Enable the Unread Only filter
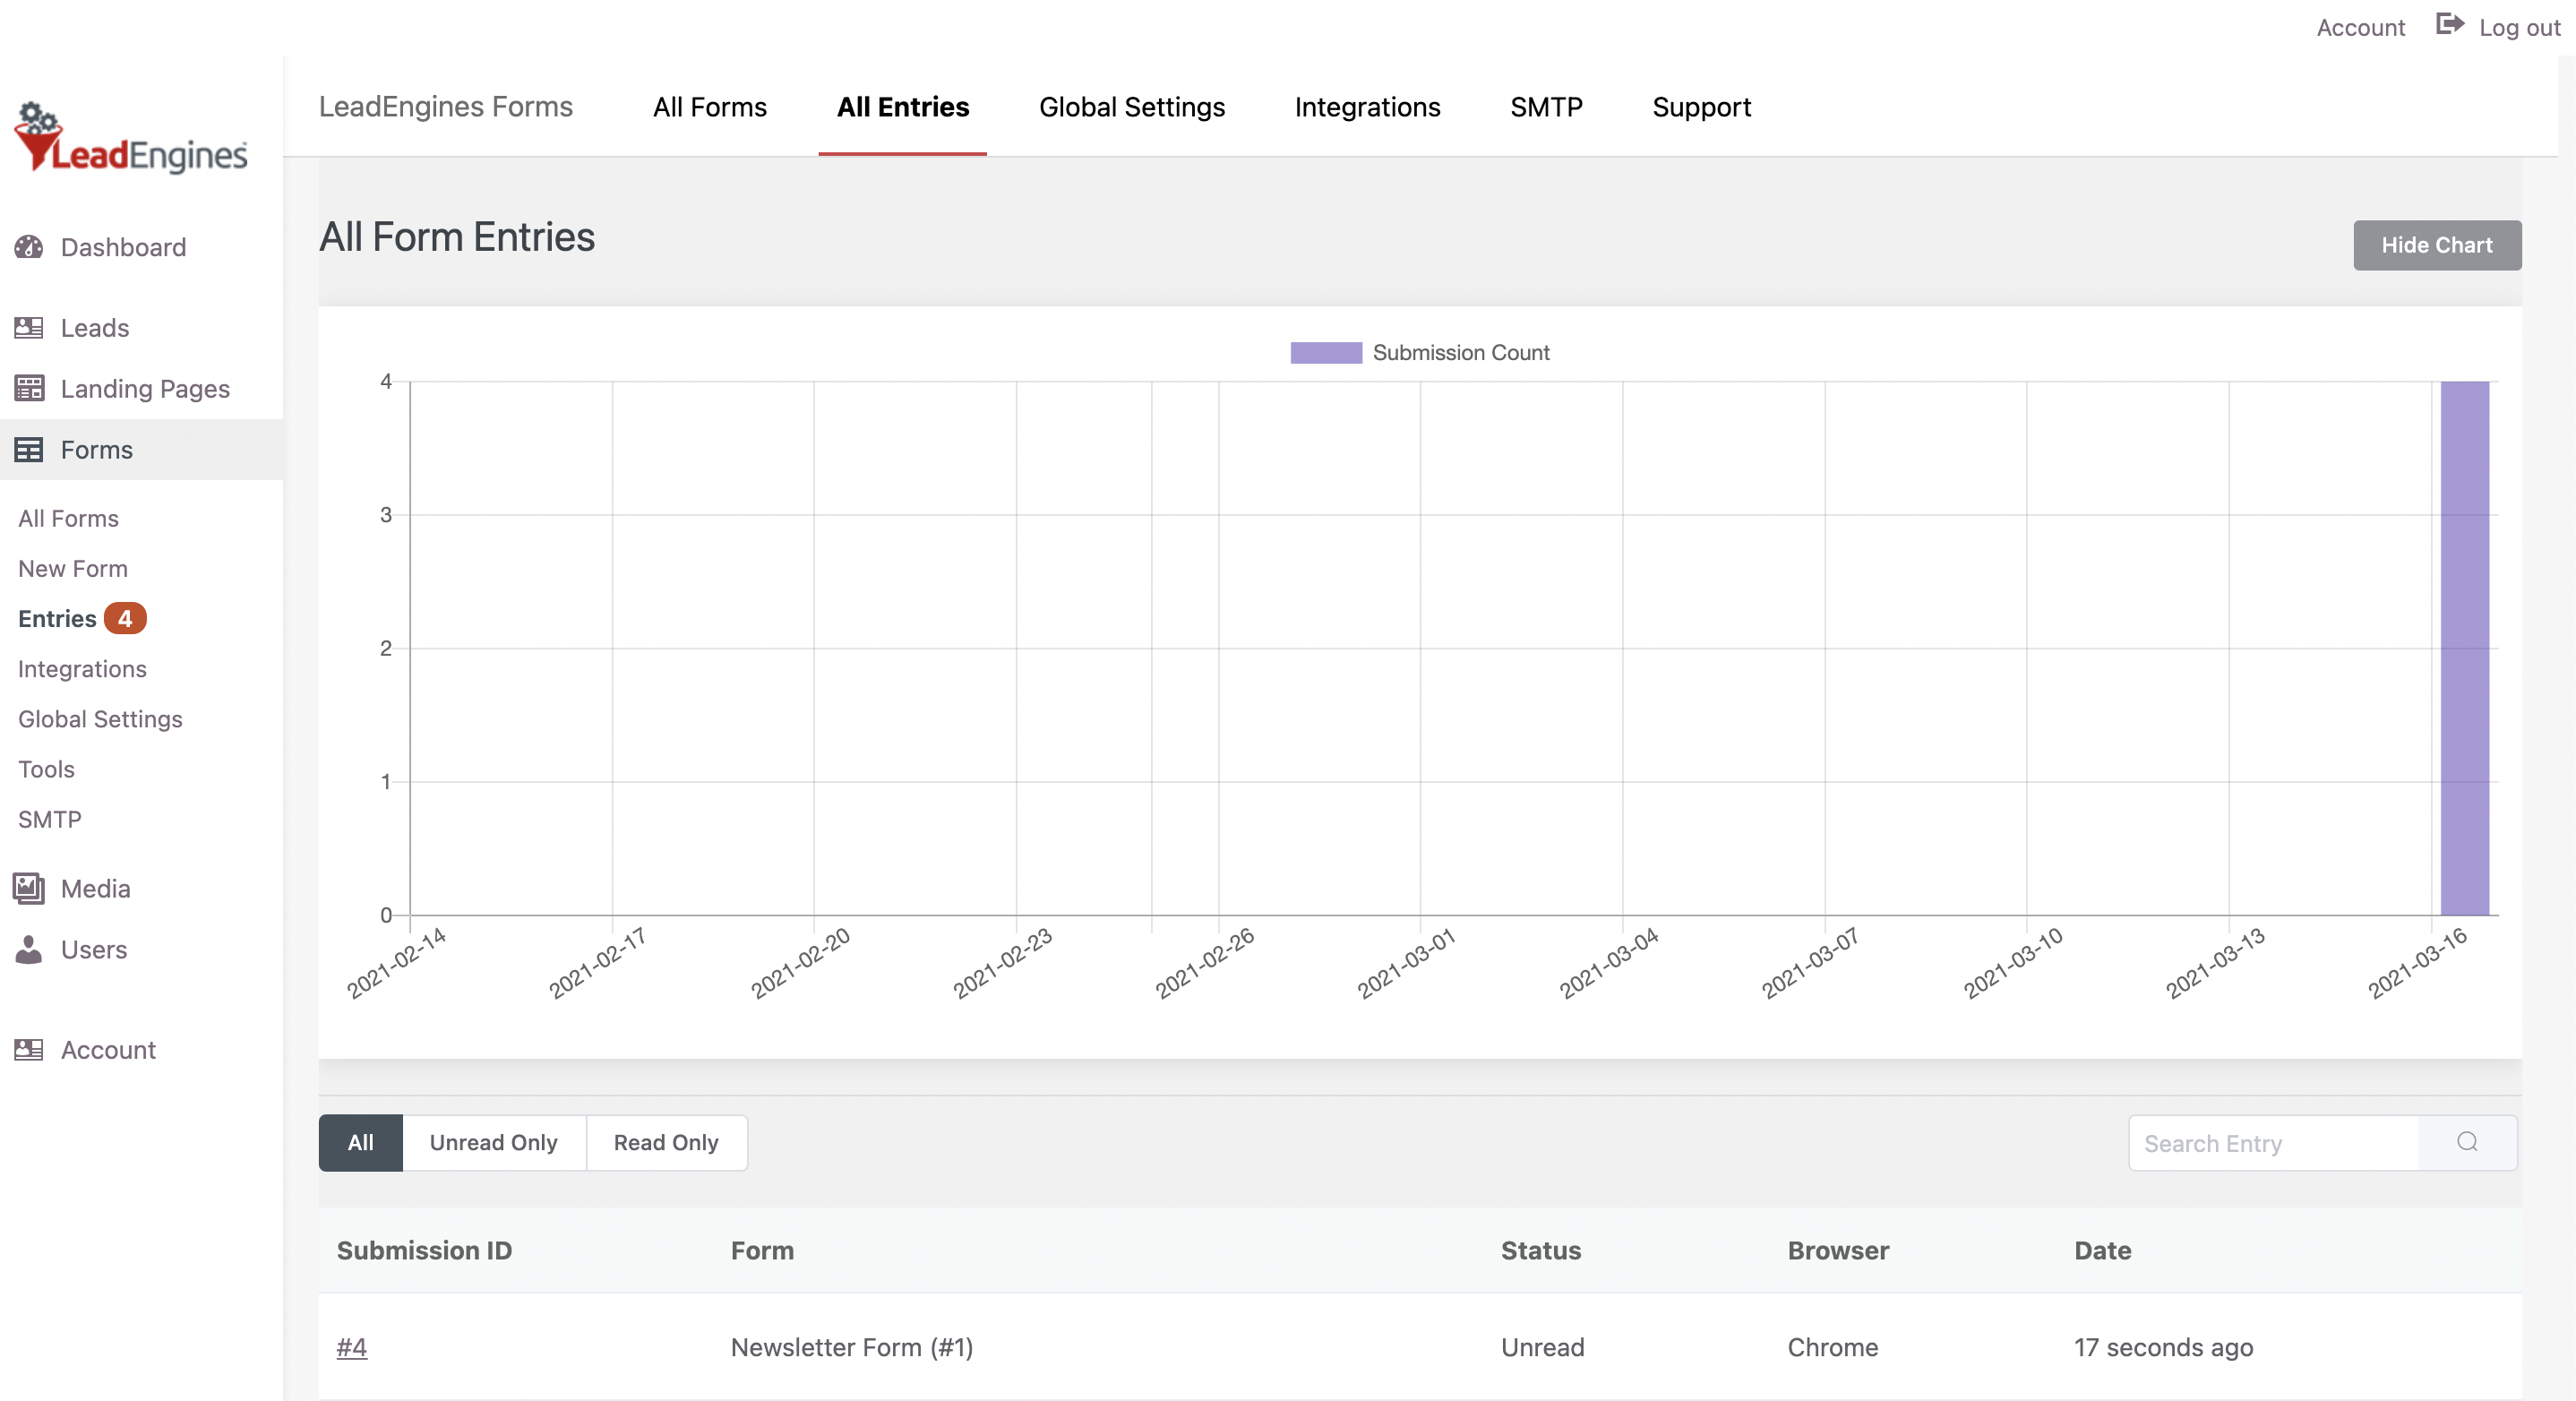This screenshot has width=2576, height=1401. [493, 1143]
